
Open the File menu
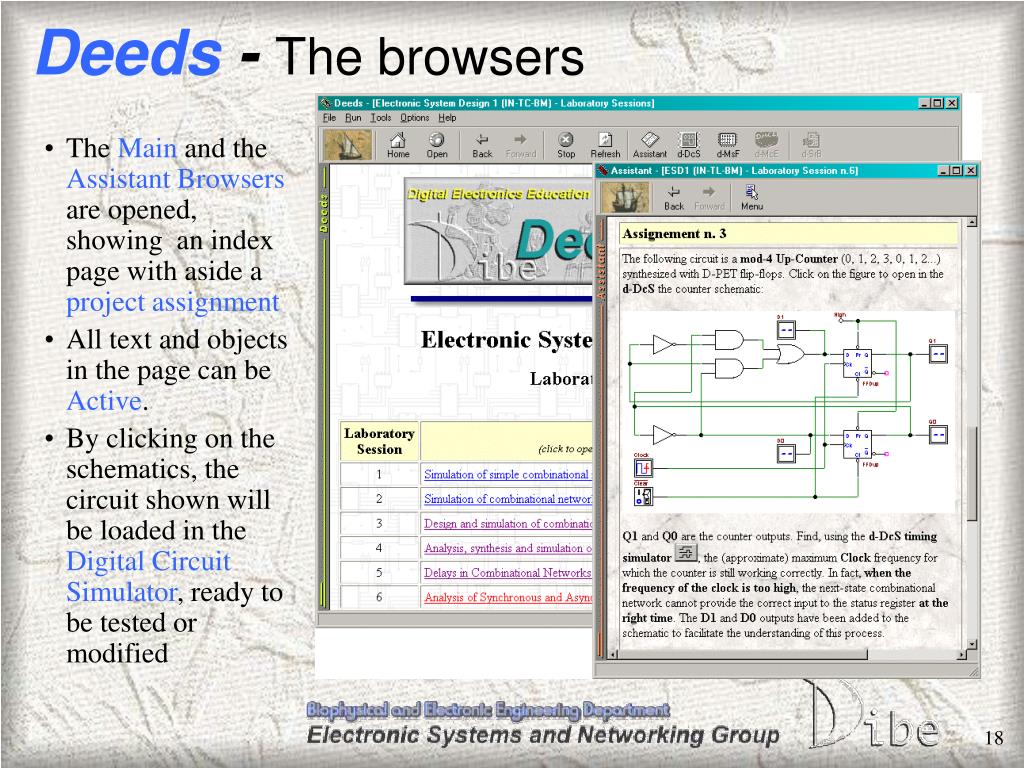point(329,118)
